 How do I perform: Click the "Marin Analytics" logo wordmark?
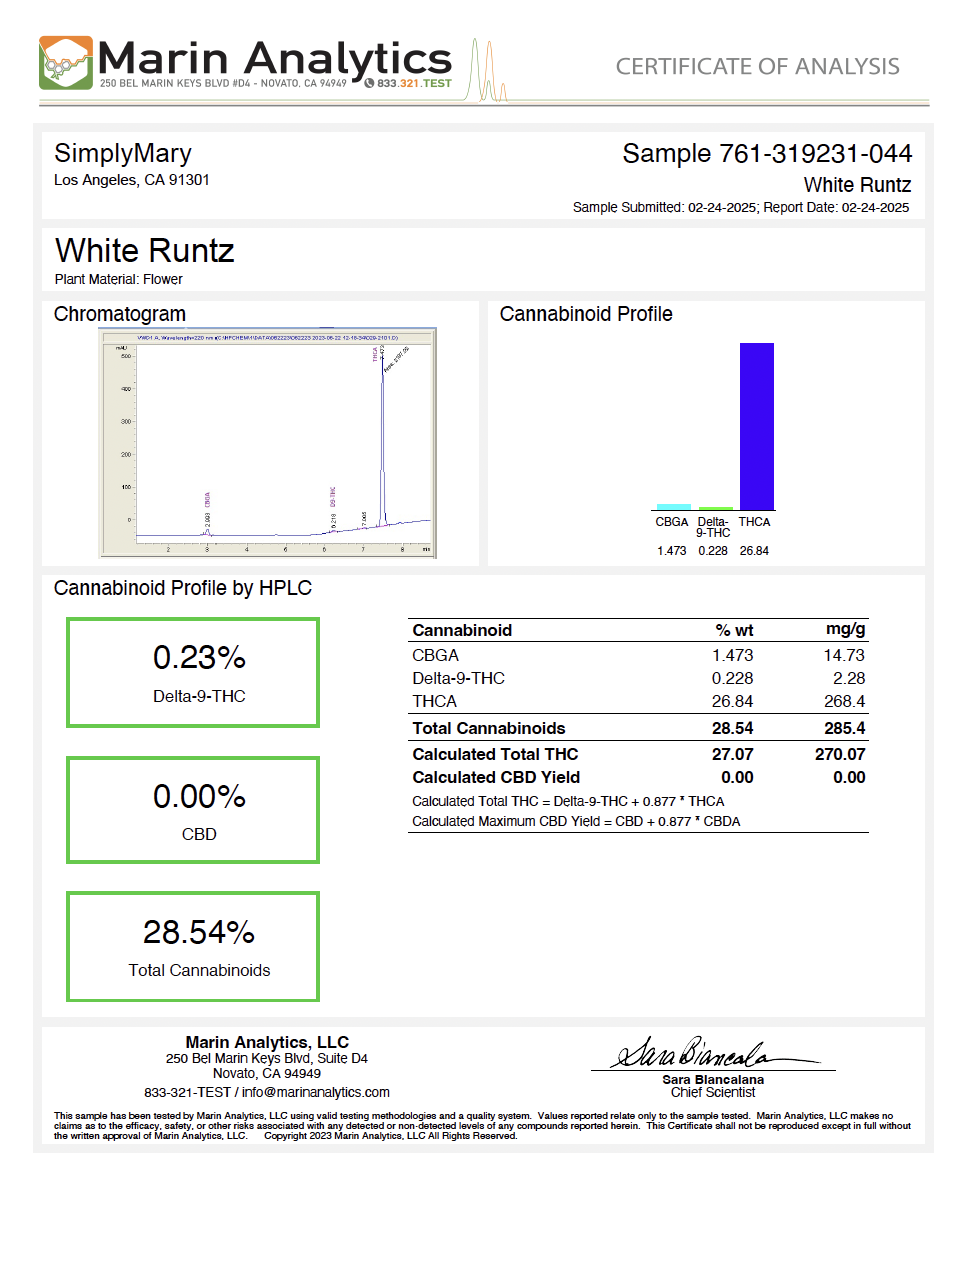coord(275,58)
